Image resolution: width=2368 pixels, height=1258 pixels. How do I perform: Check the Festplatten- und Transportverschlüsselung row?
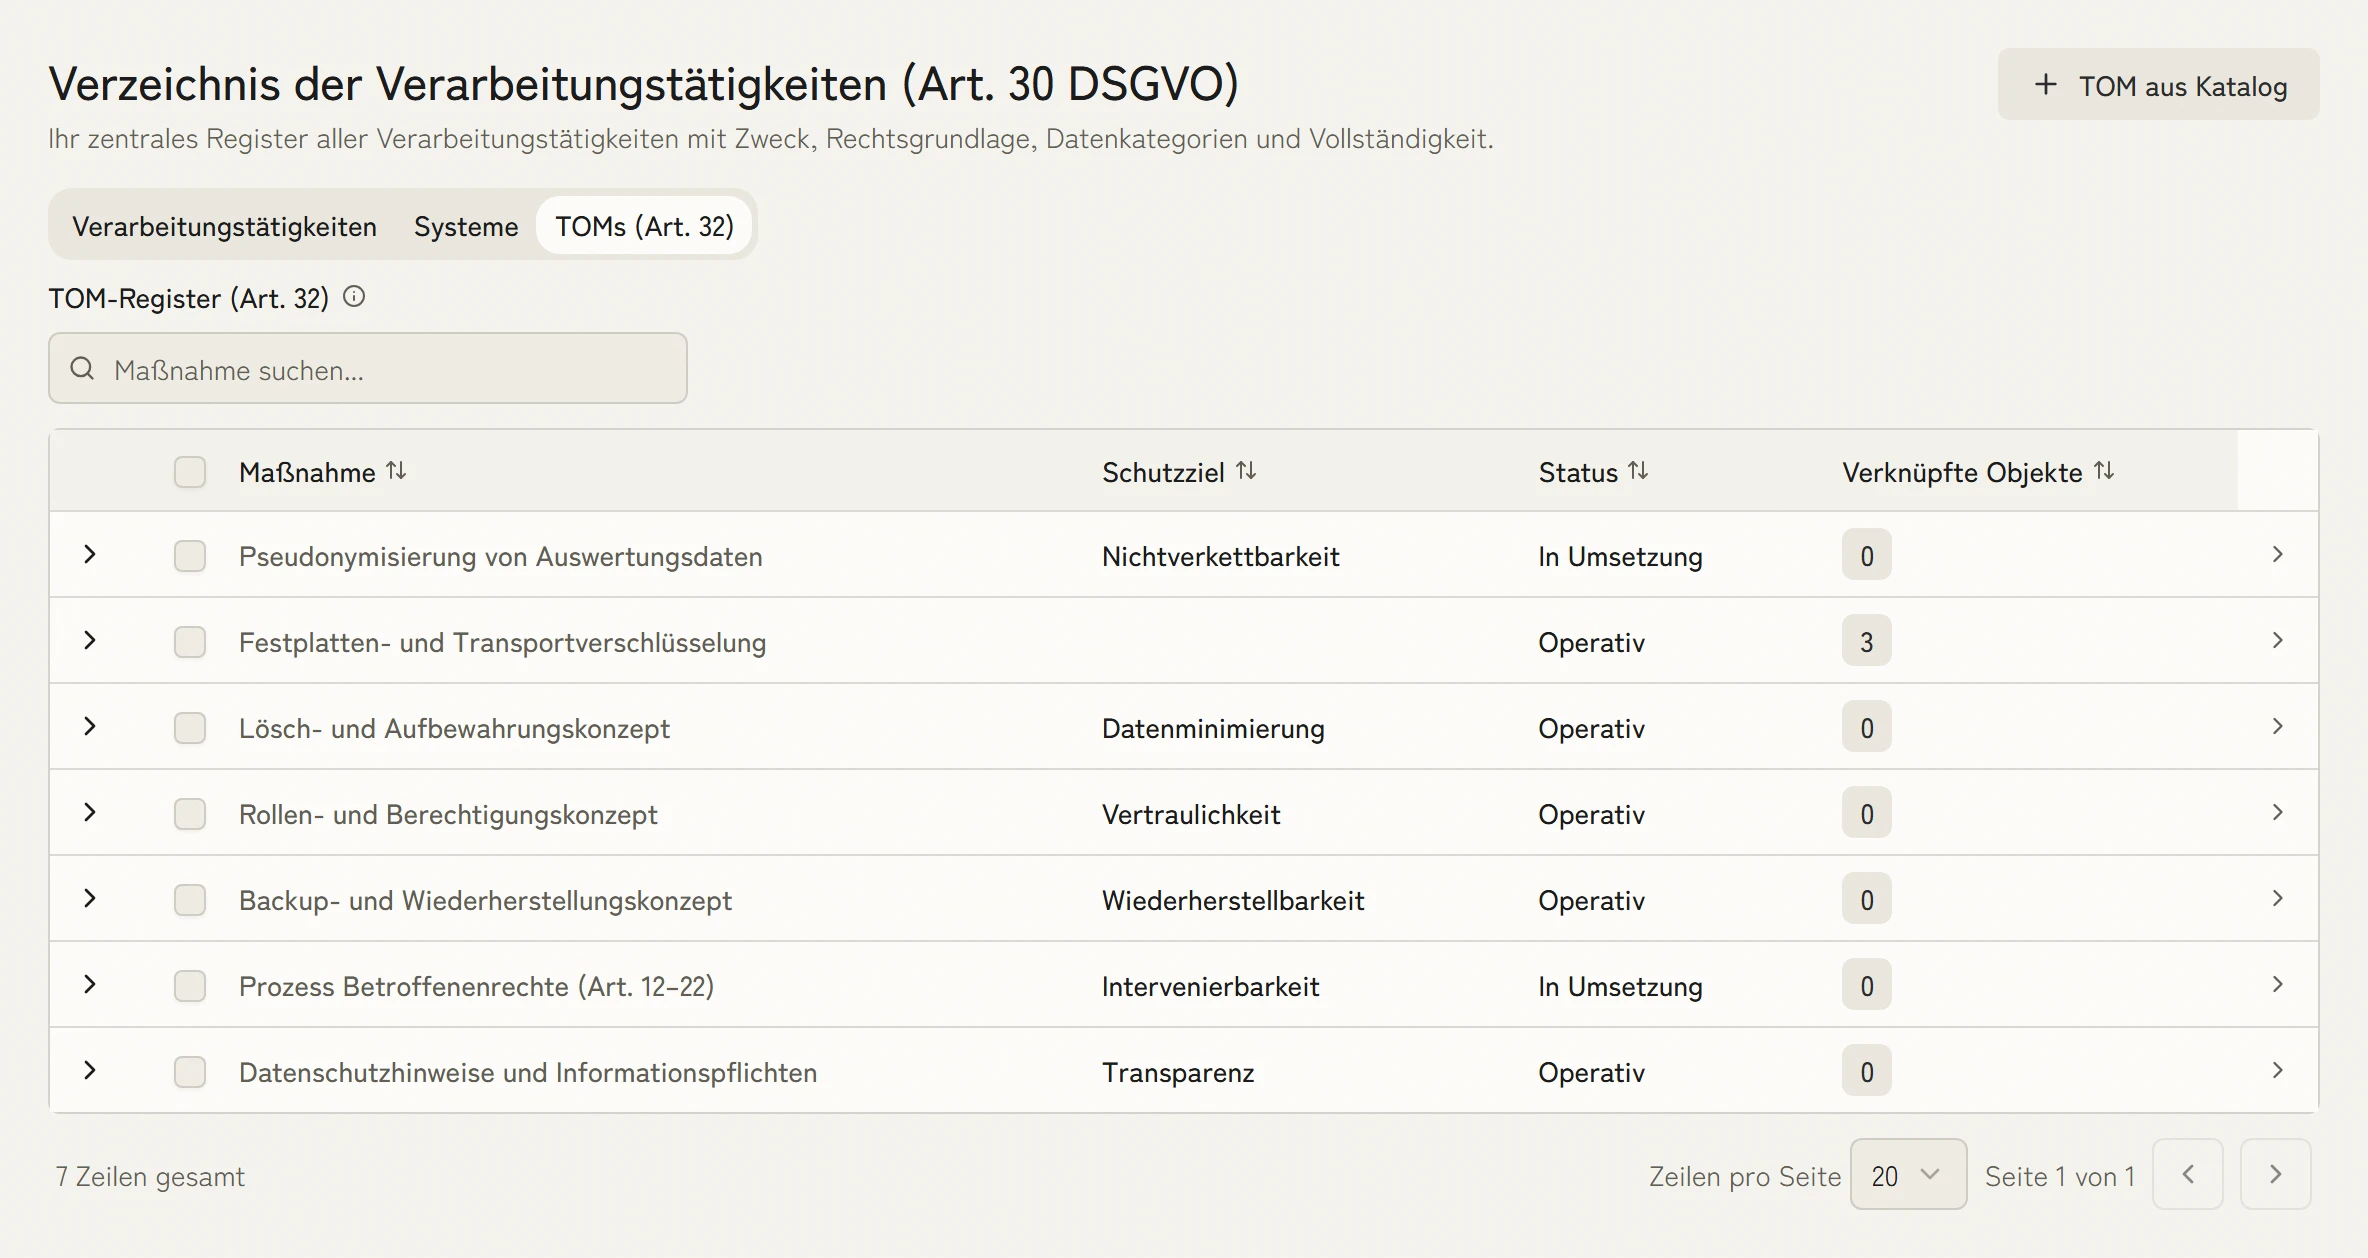[190, 642]
